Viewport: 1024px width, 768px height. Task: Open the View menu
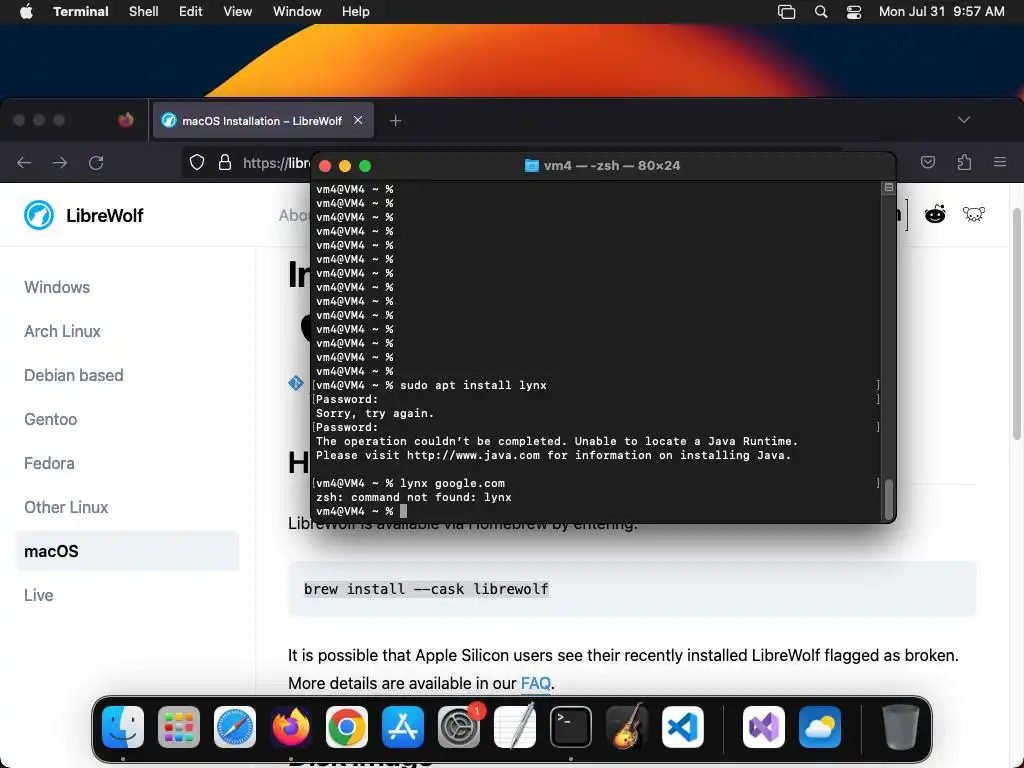[238, 12]
